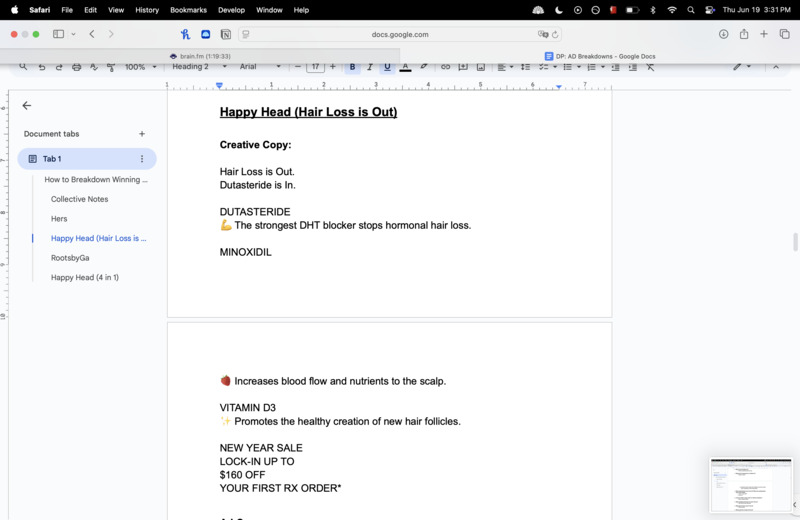Image resolution: width=800 pixels, height=520 pixels.
Task: Jump to the 'RootsbyGa' outline heading
Action: (70, 258)
